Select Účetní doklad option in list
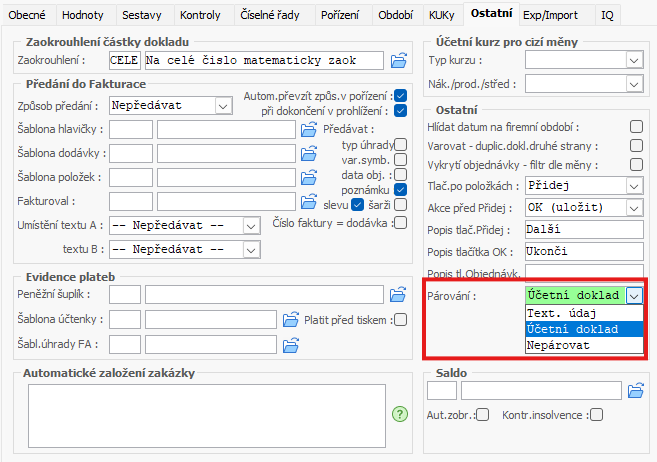Screen dimensions: 657x462 click(x=584, y=329)
